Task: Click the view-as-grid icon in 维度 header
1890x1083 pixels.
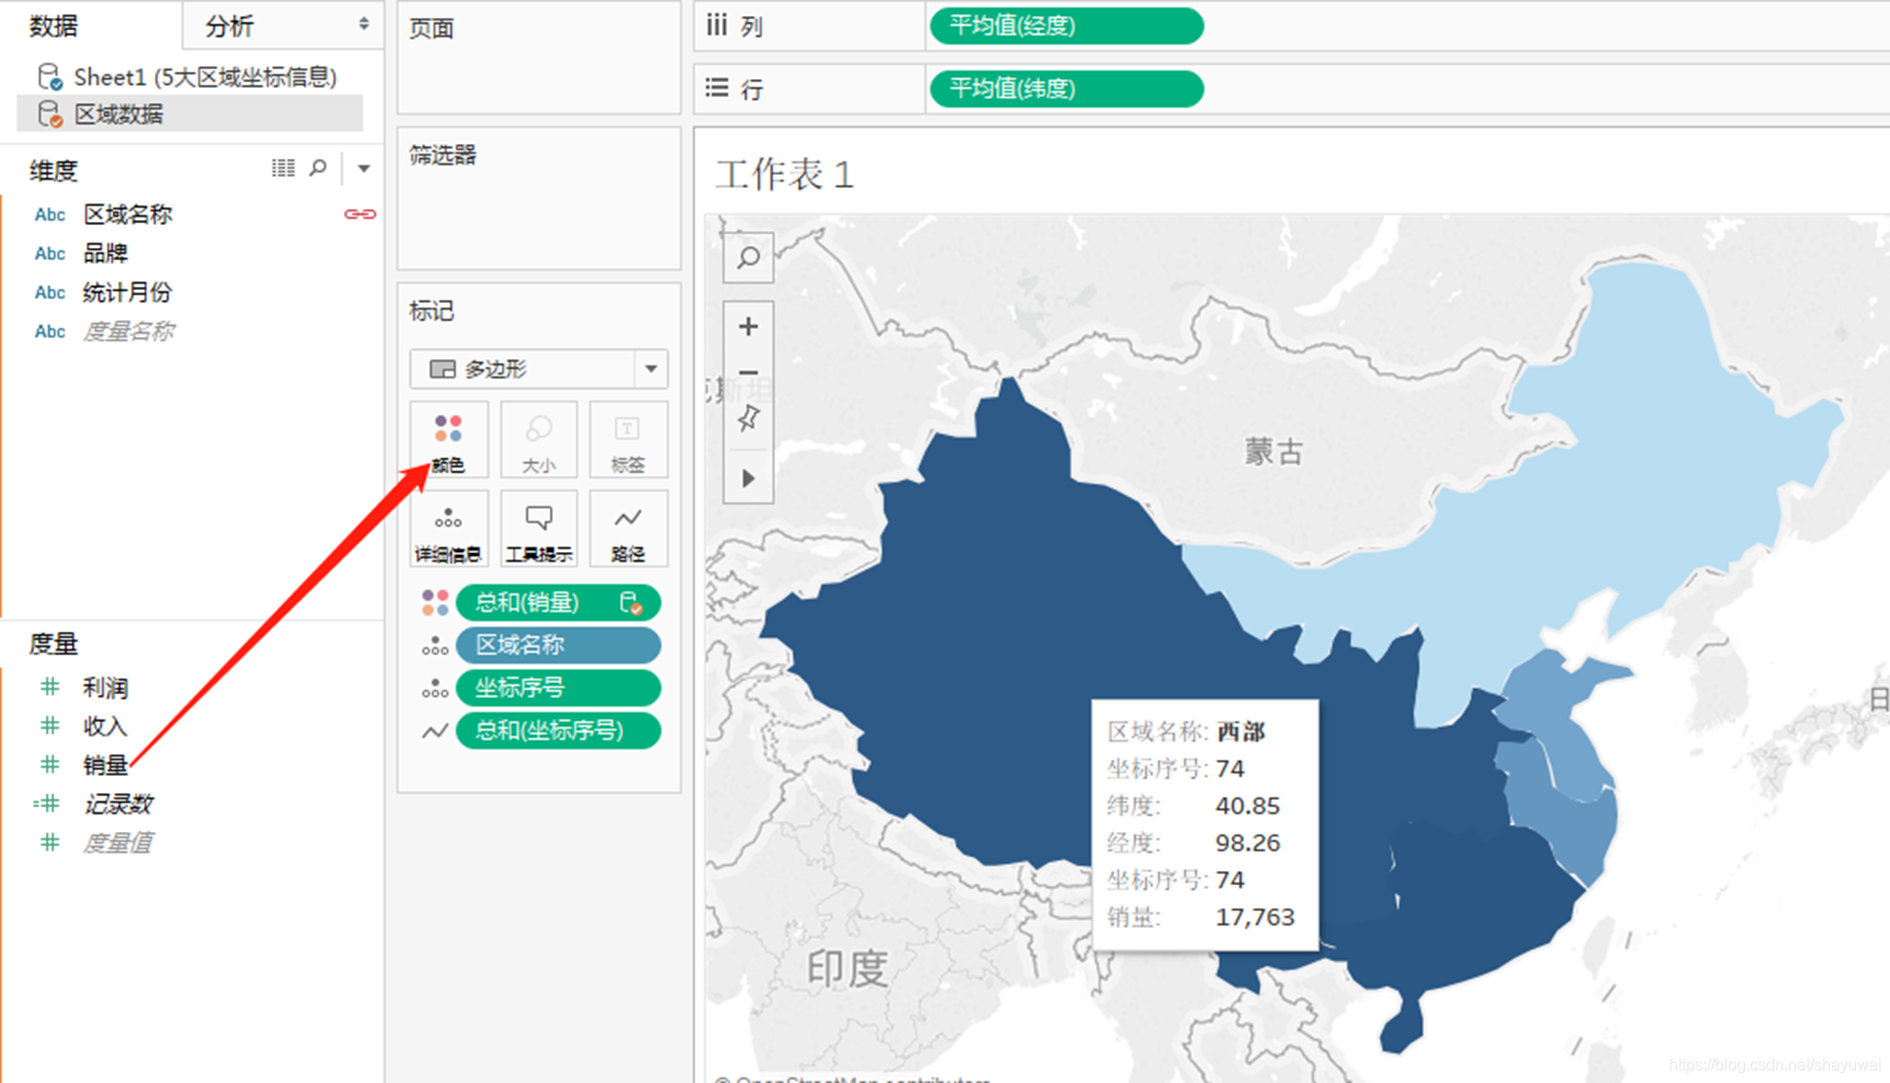Action: [x=283, y=168]
